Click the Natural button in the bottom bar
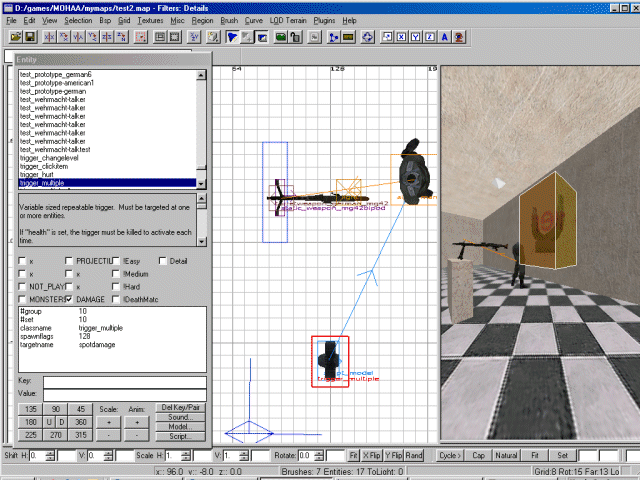The width and height of the screenshot is (640, 480). 507,456
